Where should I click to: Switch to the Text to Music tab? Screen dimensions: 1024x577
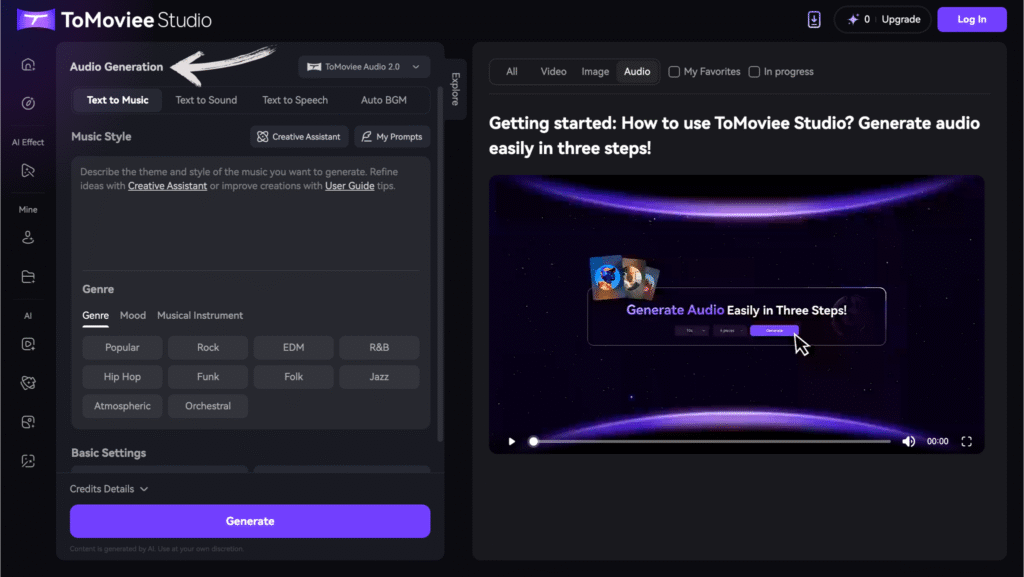point(118,100)
